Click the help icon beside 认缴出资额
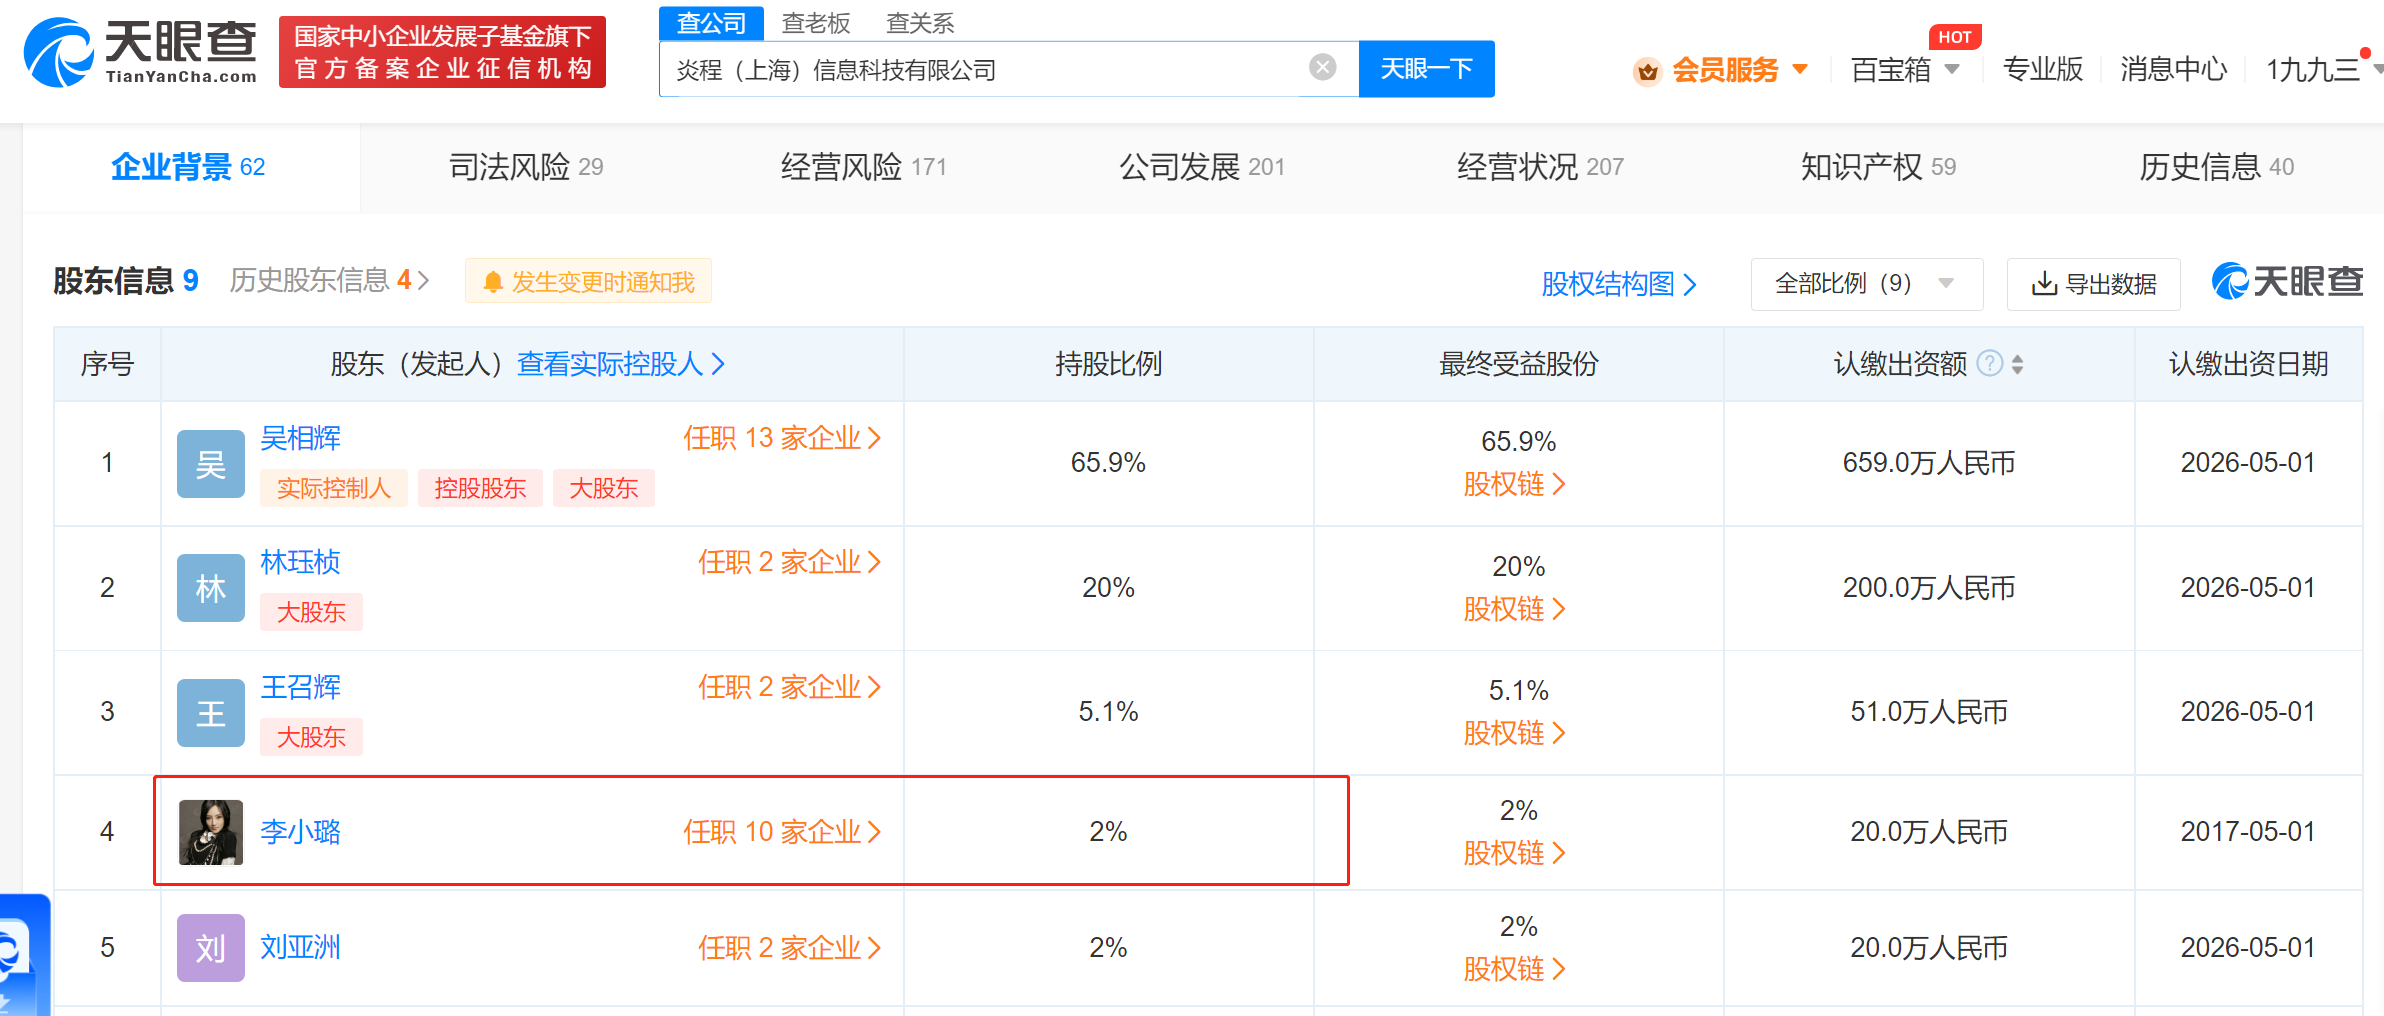This screenshot has height=1016, width=2384. tap(1990, 363)
